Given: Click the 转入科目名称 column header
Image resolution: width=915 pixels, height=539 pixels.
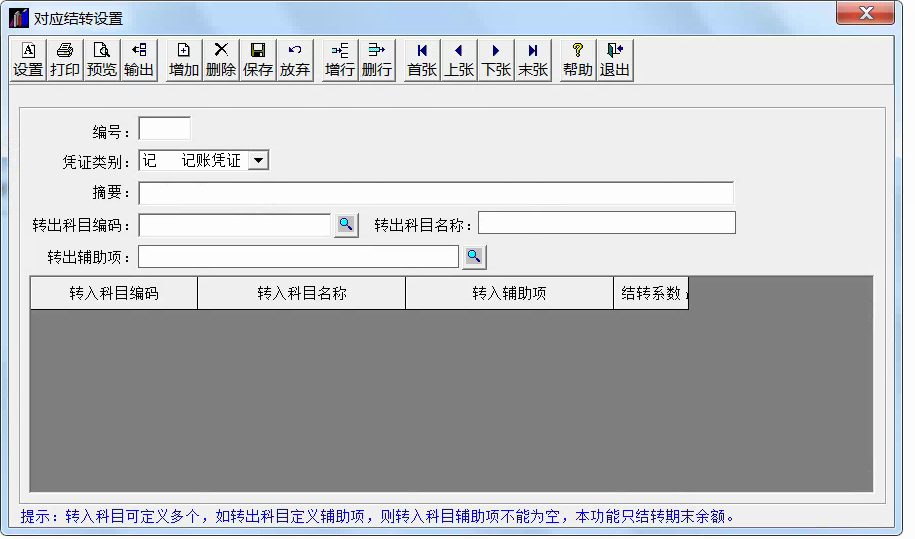Looking at the screenshot, I should tap(302, 293).
